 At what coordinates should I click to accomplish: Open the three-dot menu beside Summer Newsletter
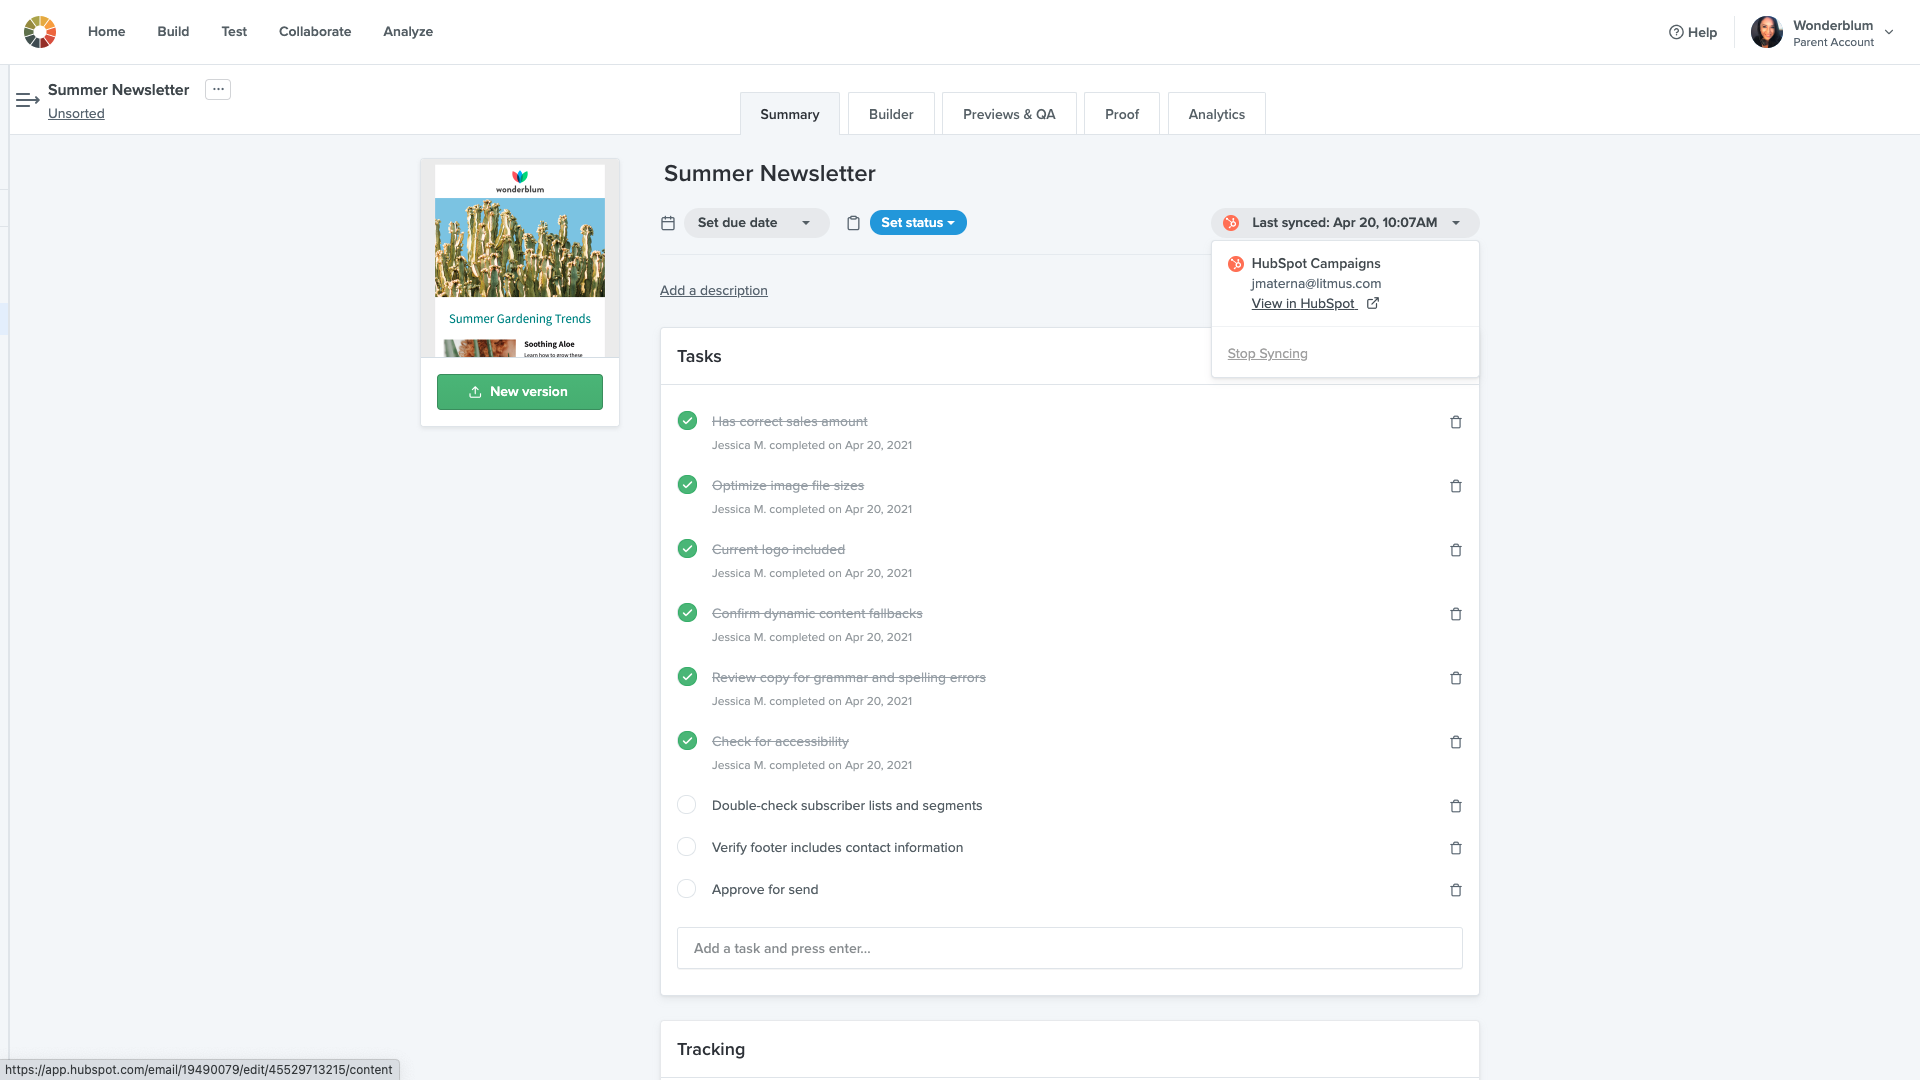[x=218, y=89]
